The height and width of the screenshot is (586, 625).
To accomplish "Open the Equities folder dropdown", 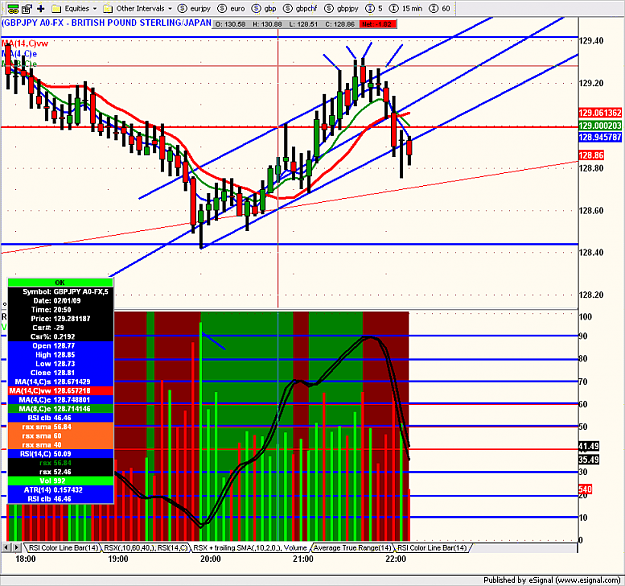I will click(x=95, y=8).
